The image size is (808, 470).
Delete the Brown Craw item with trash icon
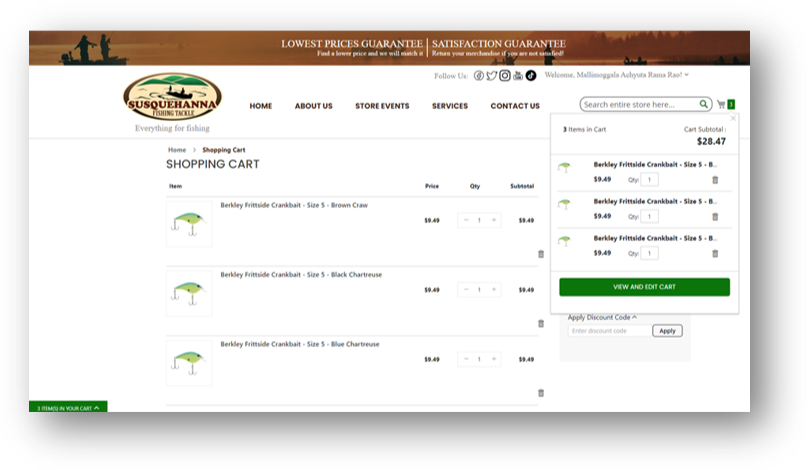pyautogui.click(x=541, y=254)
